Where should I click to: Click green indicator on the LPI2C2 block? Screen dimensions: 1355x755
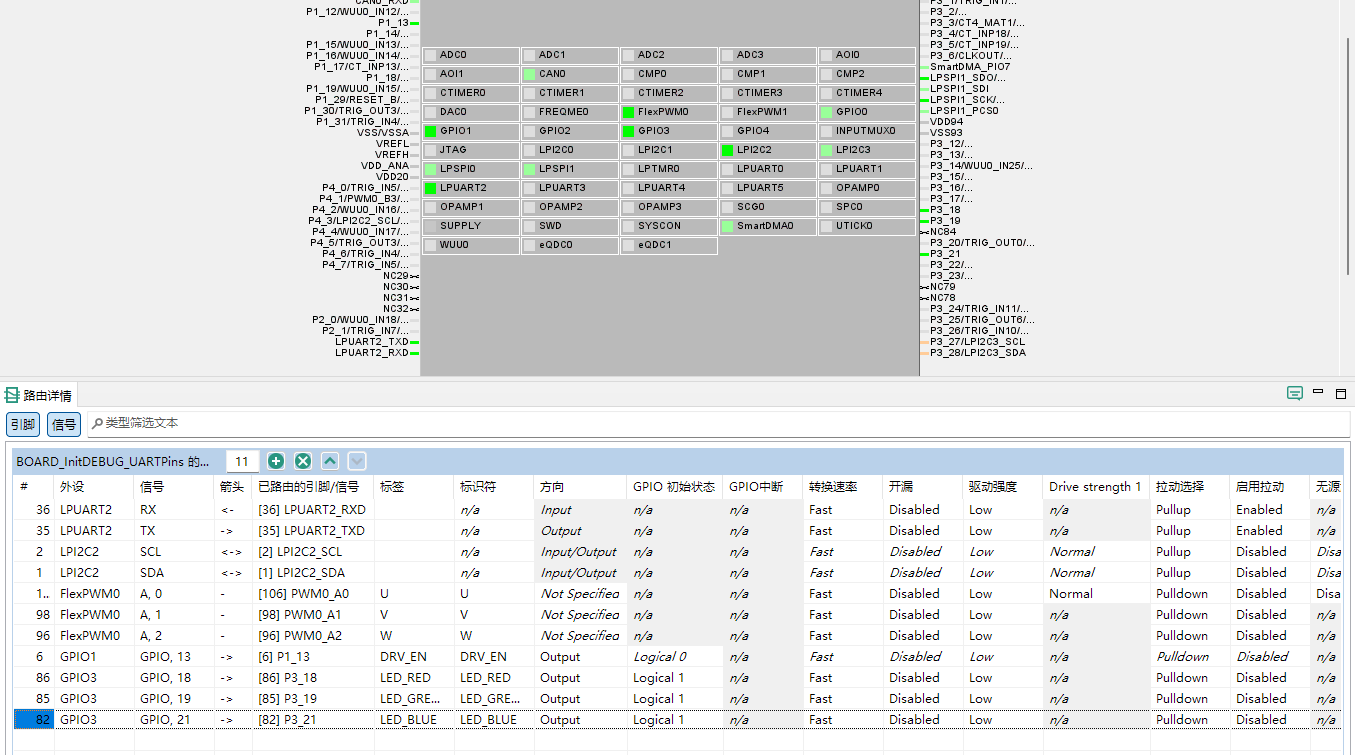[x=728, y=150]
